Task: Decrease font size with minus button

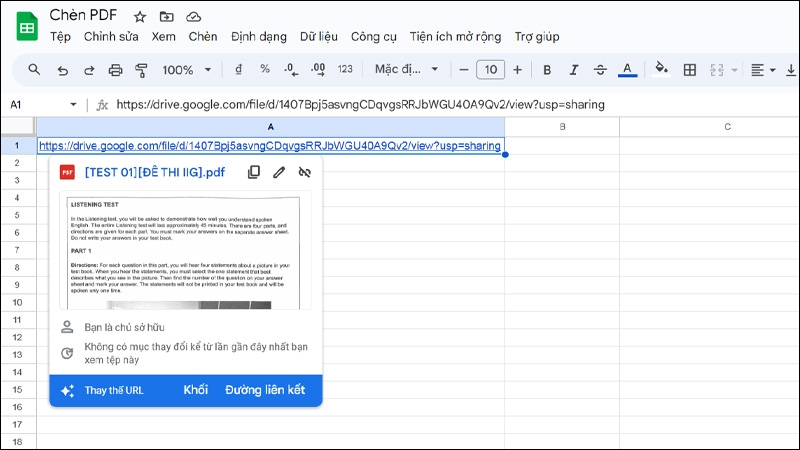Action: 464,69
